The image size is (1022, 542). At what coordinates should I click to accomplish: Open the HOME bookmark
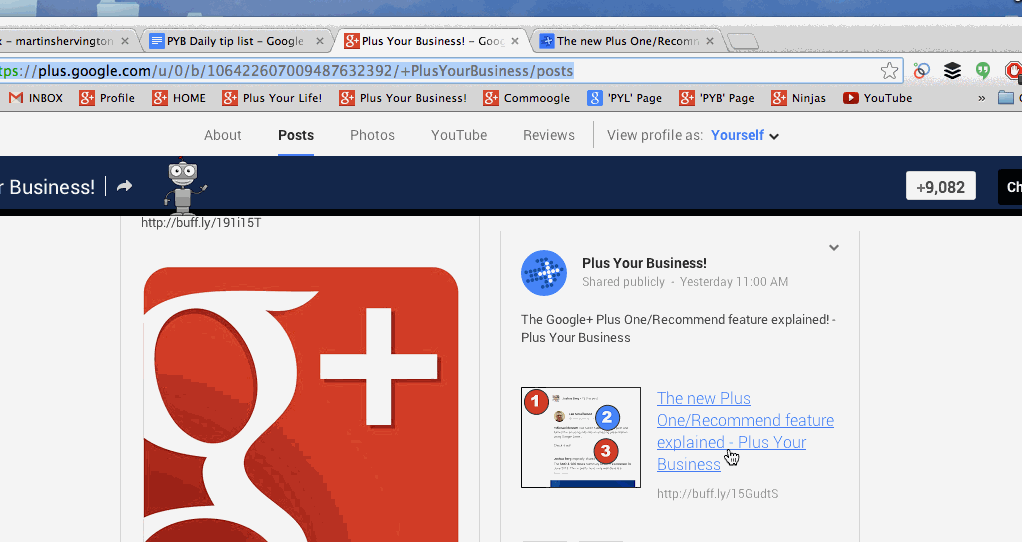click(x=179, y=98)
